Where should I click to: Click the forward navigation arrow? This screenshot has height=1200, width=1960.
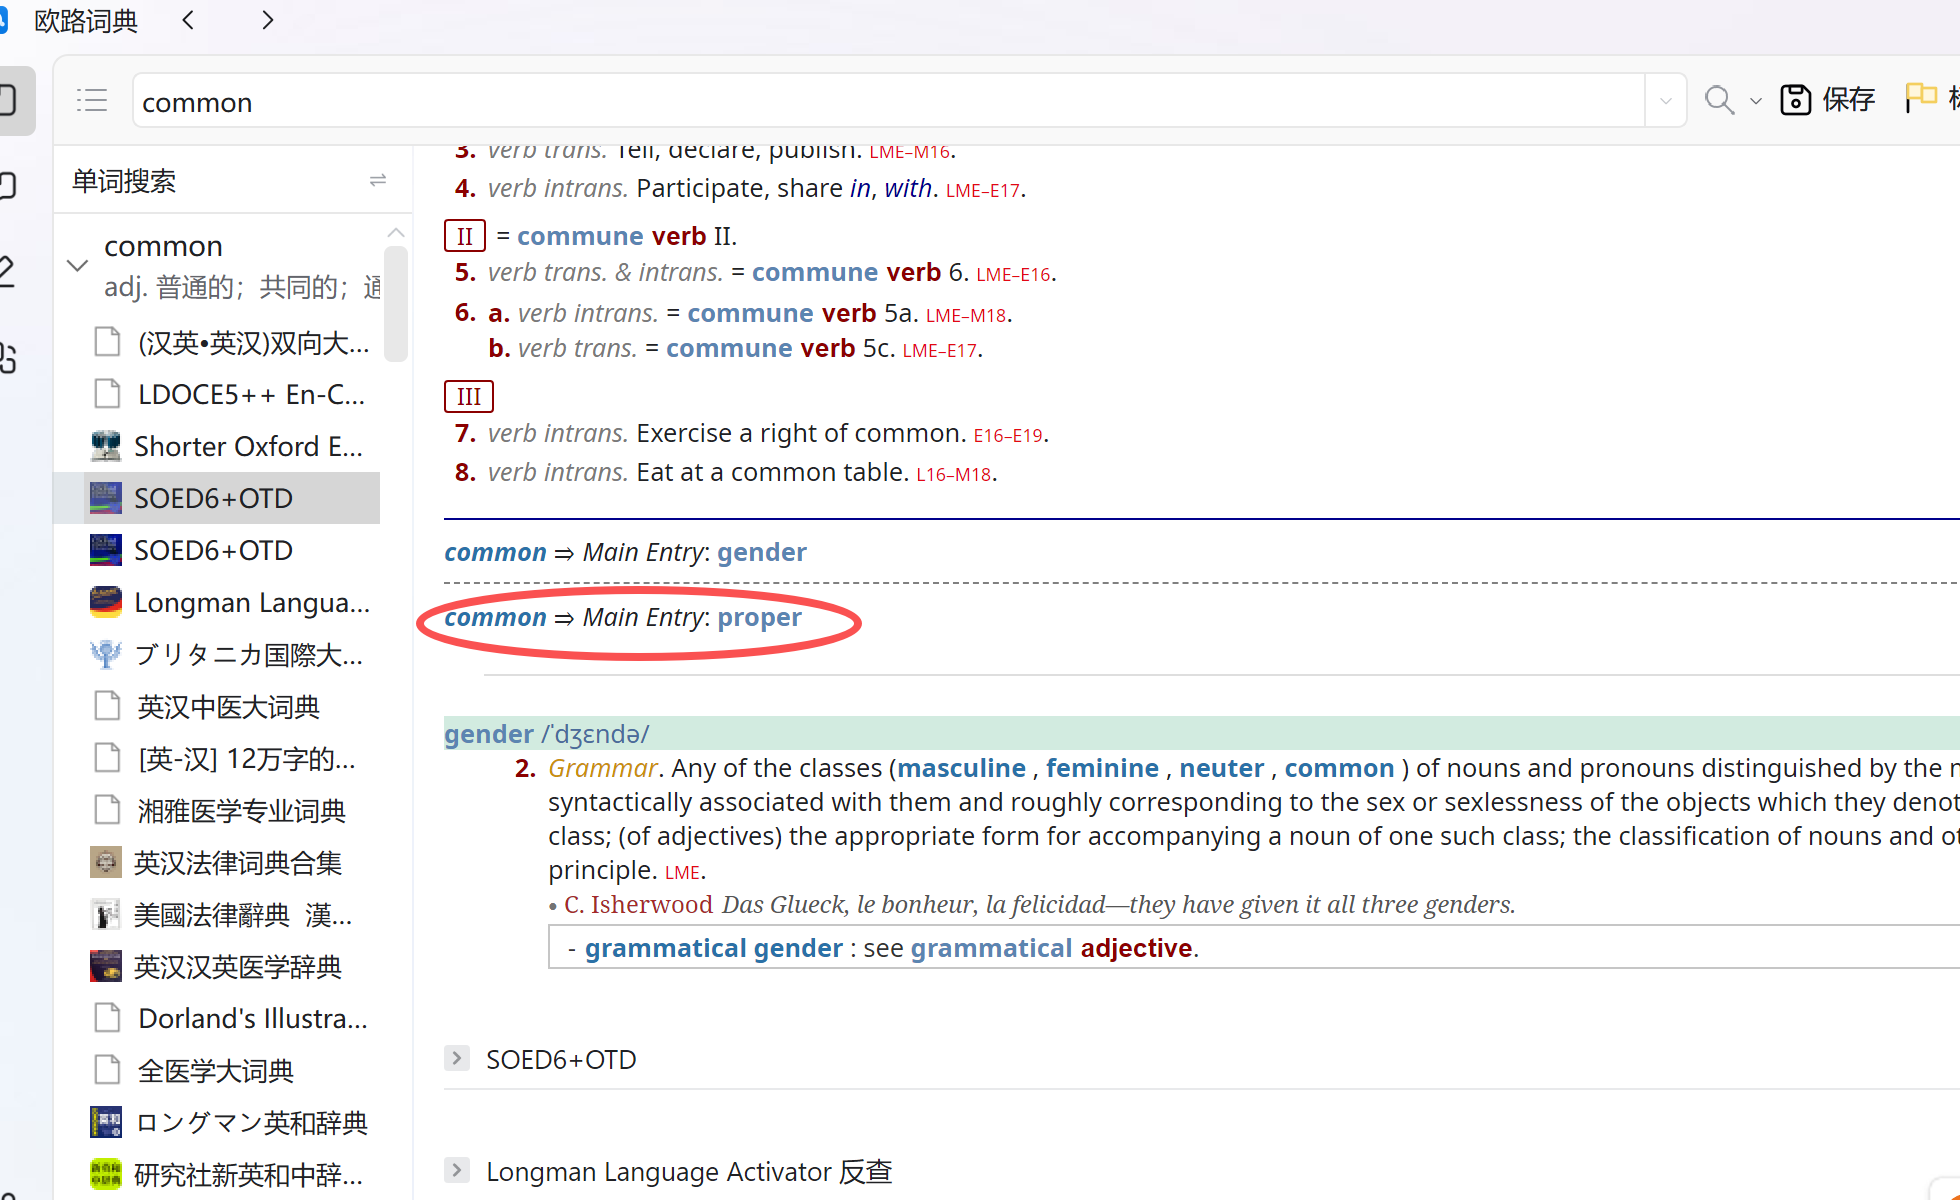click(266, 20)
